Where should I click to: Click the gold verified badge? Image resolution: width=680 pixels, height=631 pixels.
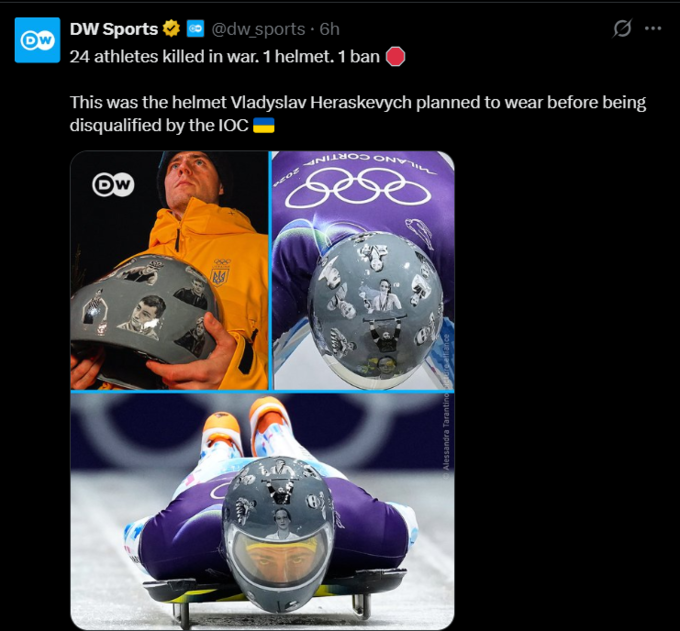click(172, 29)
